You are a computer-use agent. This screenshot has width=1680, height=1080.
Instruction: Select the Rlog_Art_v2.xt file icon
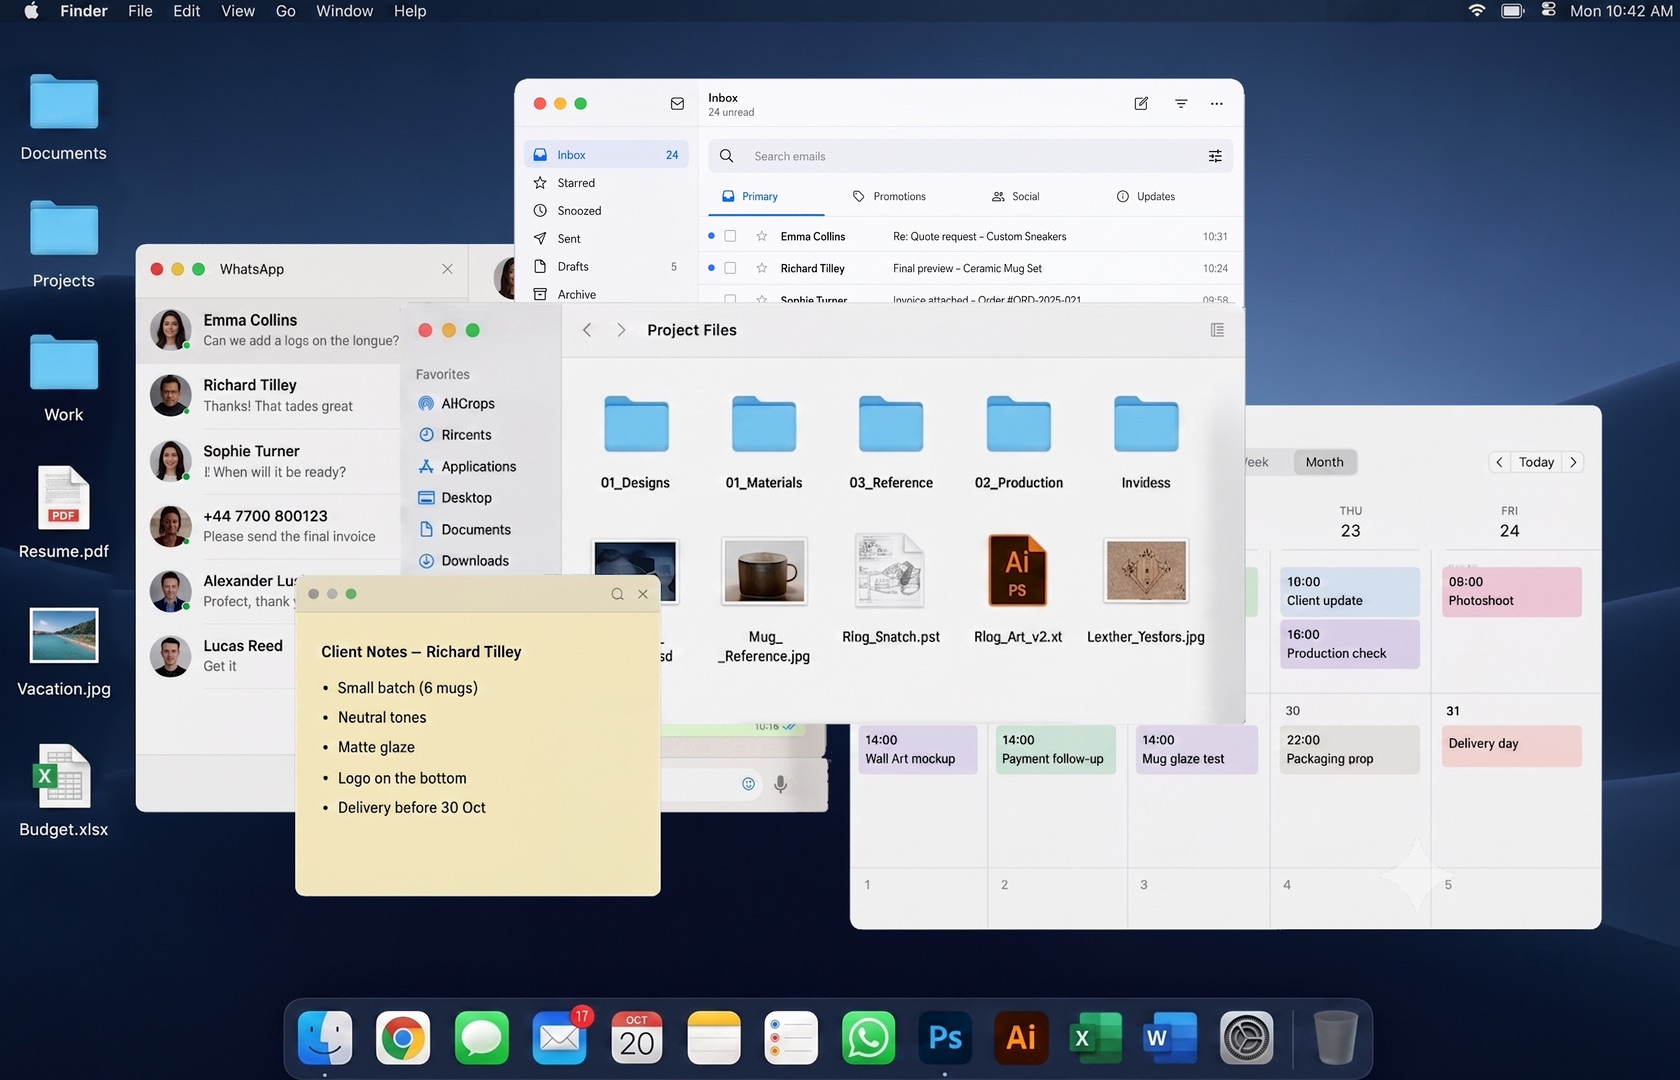click(x=1018, y=570)
